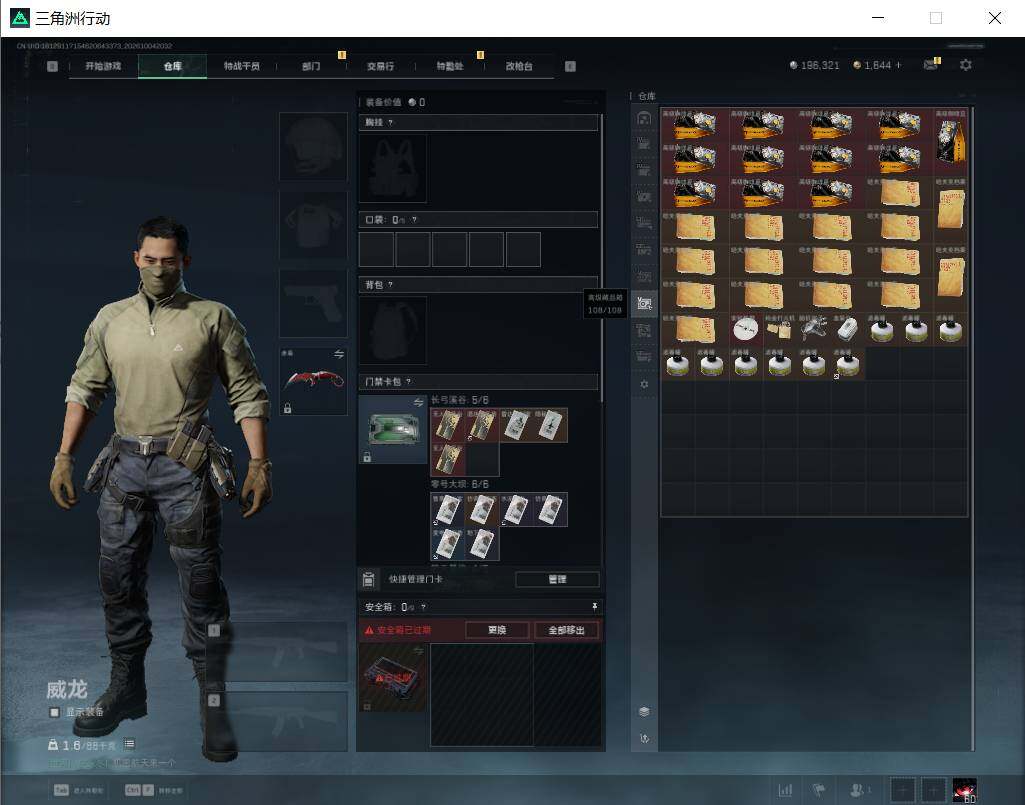This screenshot has height=805, width=1025.
Task: Open the 部门 tab
Action: (311, 66)
